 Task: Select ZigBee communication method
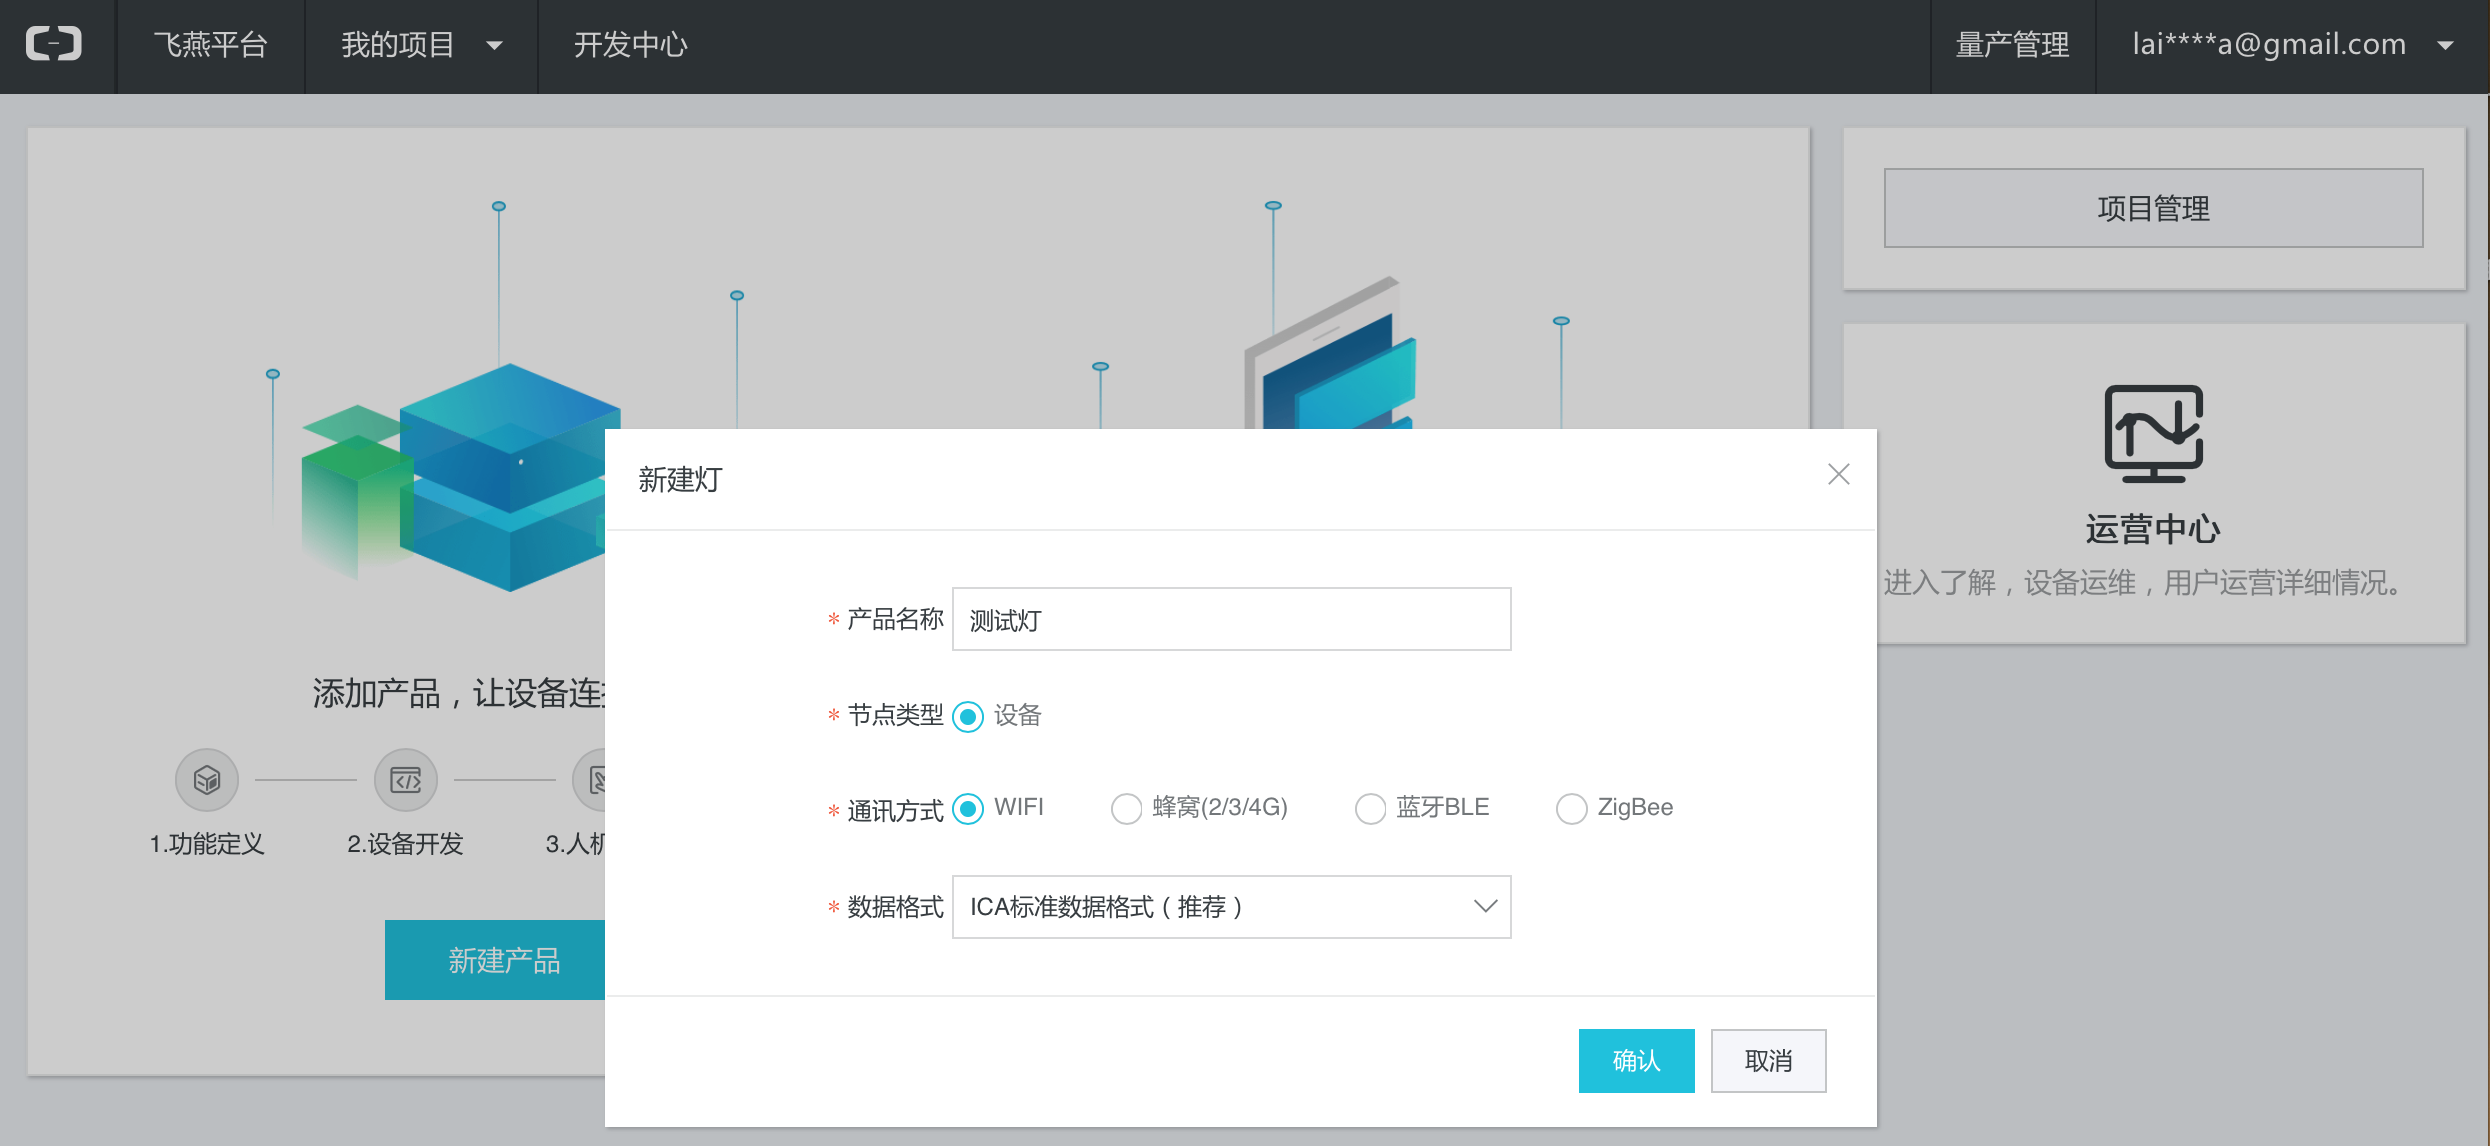coord(1571,808)
